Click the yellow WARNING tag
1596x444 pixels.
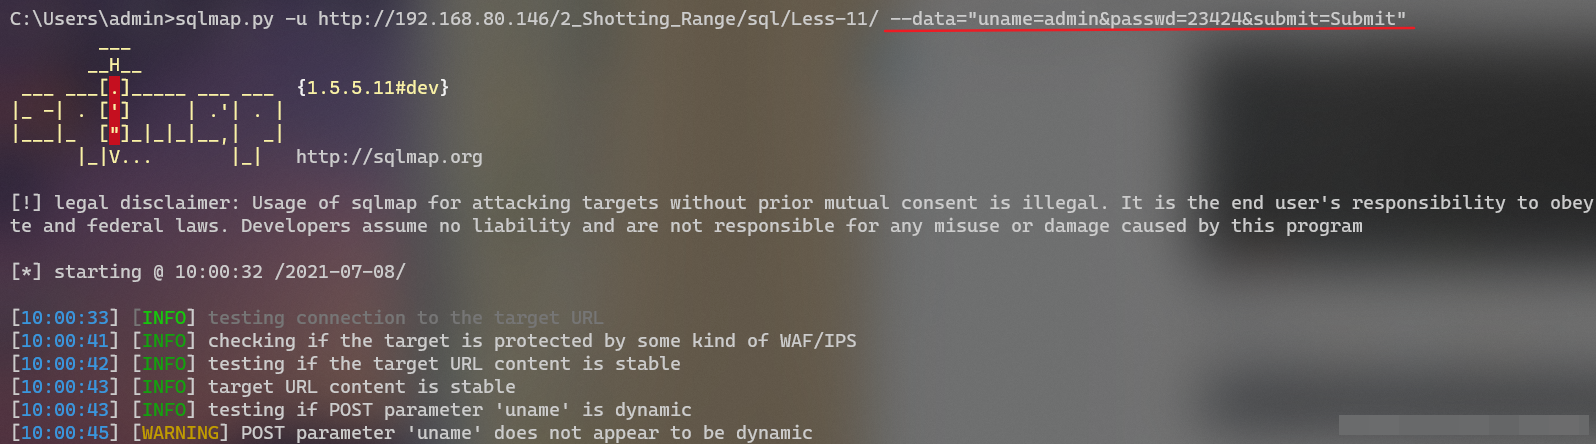coord(180,433)
